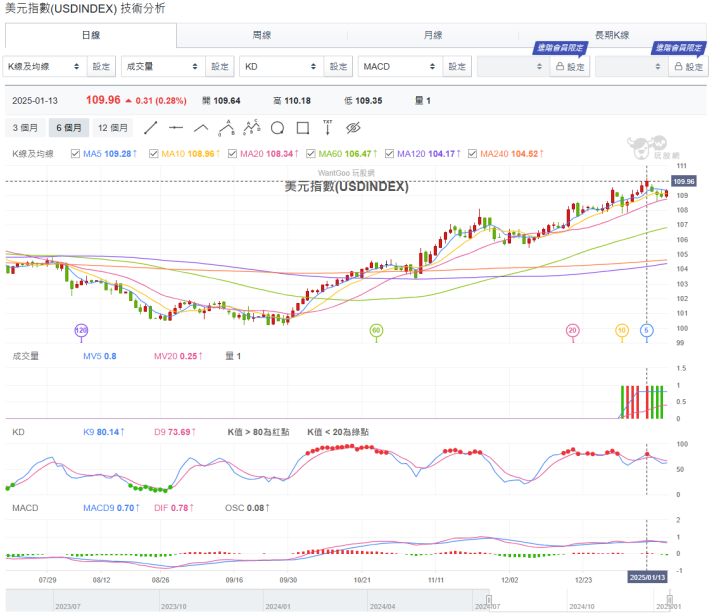
Task: Open the MACD indicator dropdown
Action: pos(400,67)
